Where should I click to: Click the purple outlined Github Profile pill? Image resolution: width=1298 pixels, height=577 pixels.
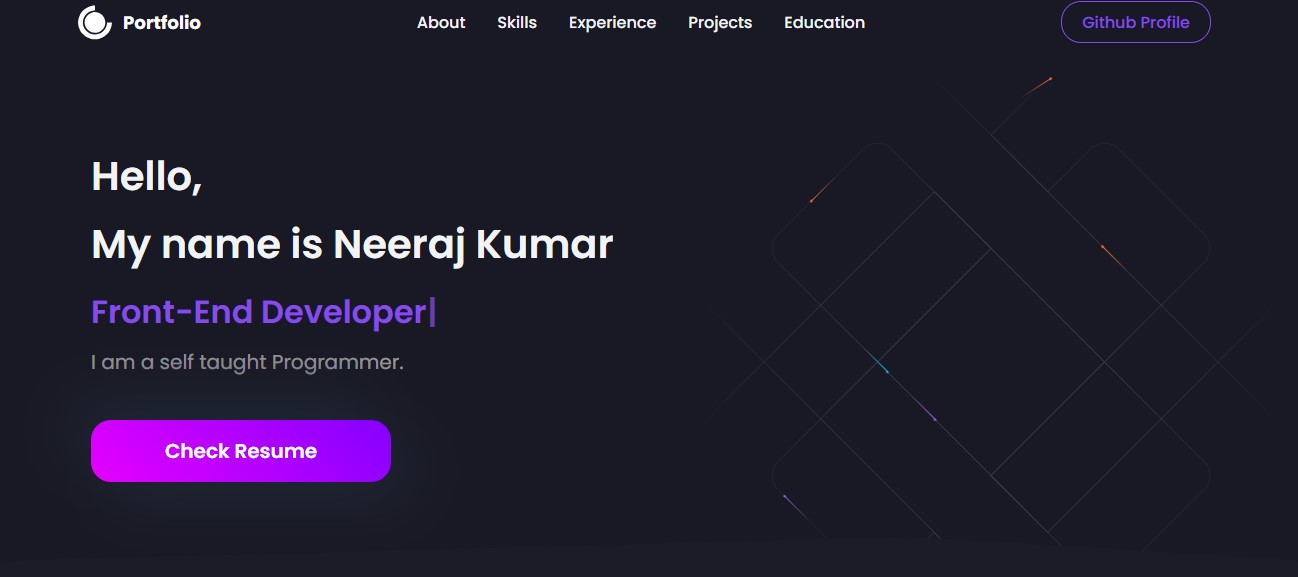1135,21
